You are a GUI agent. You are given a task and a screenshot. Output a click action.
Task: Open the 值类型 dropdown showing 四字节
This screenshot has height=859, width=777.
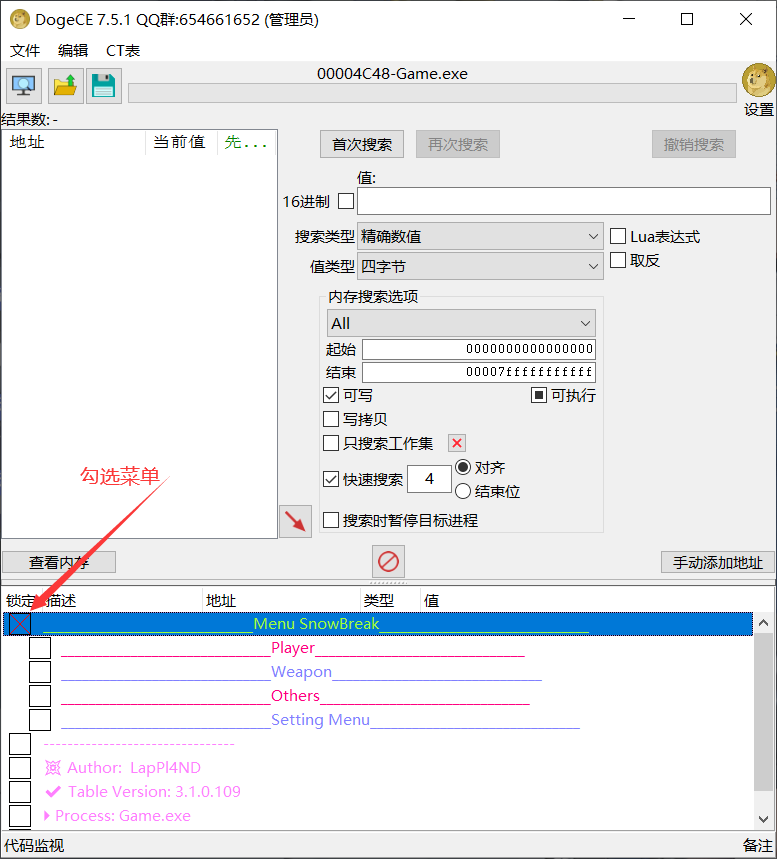480,267
